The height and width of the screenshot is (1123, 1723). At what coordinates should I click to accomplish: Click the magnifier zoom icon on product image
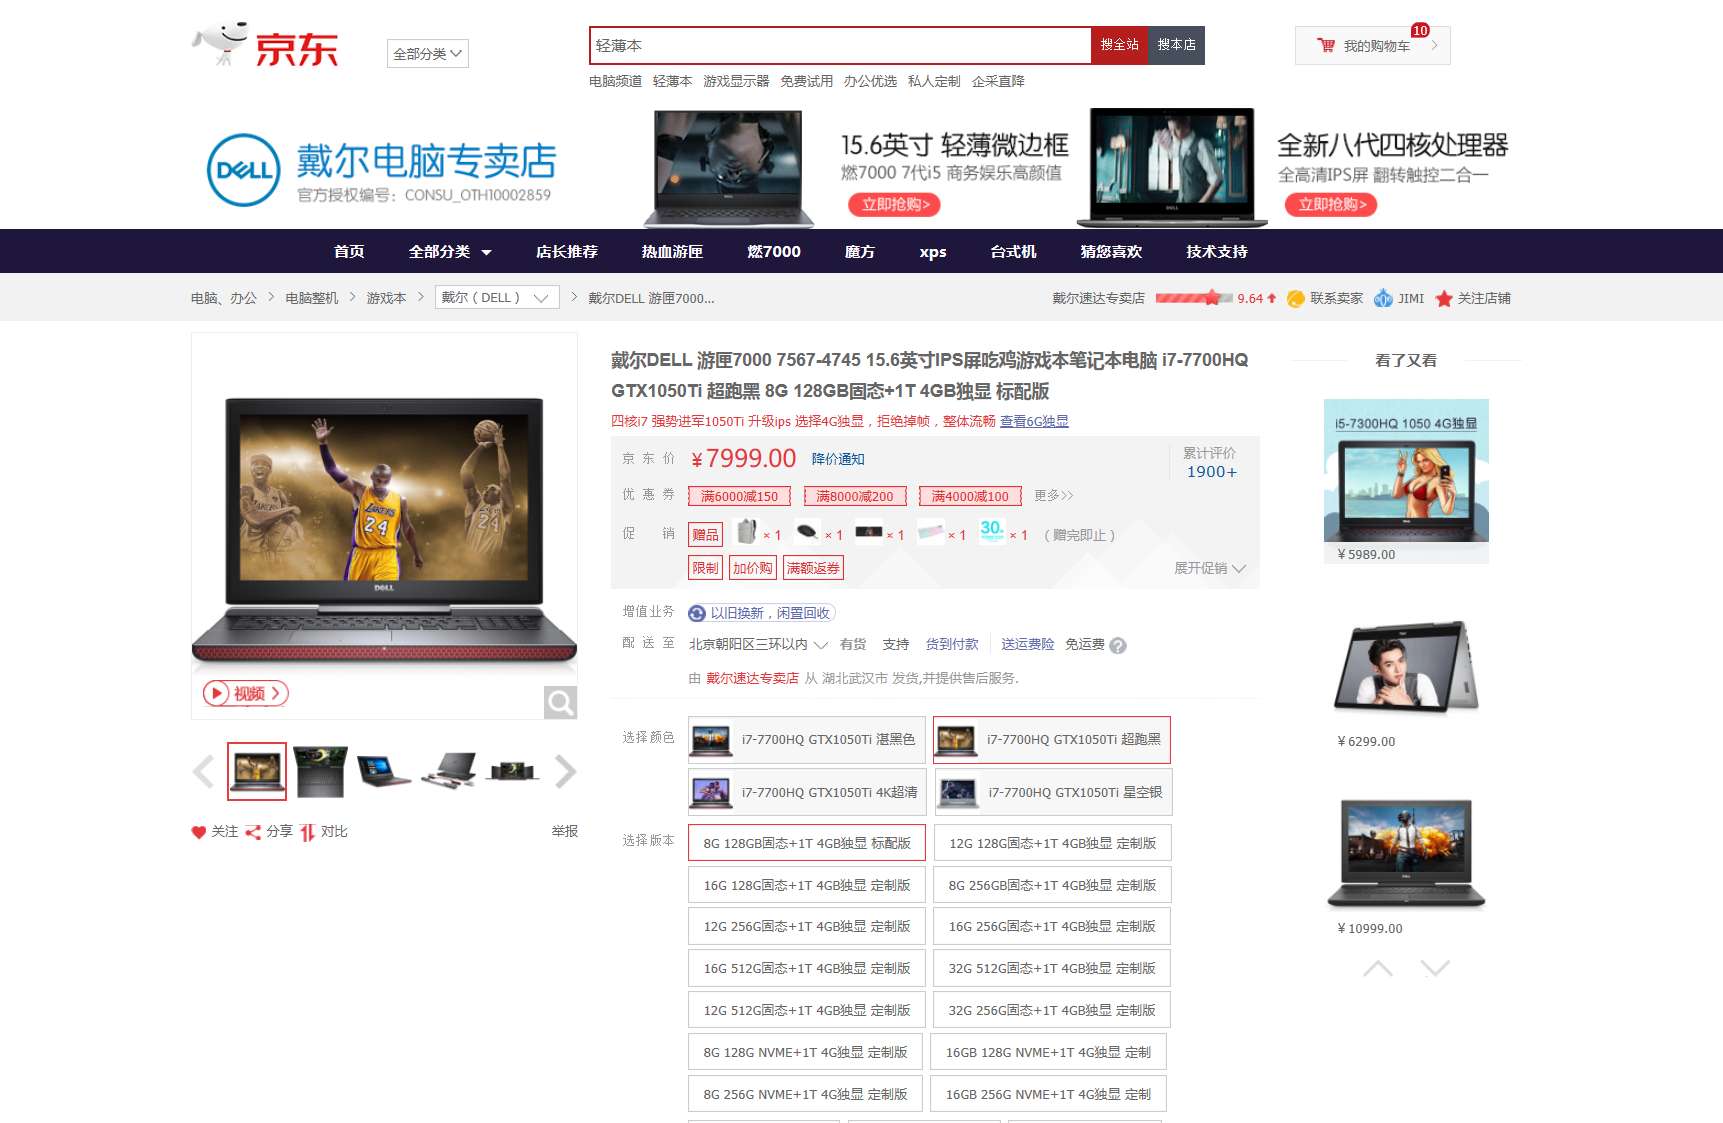pos(560,702)
